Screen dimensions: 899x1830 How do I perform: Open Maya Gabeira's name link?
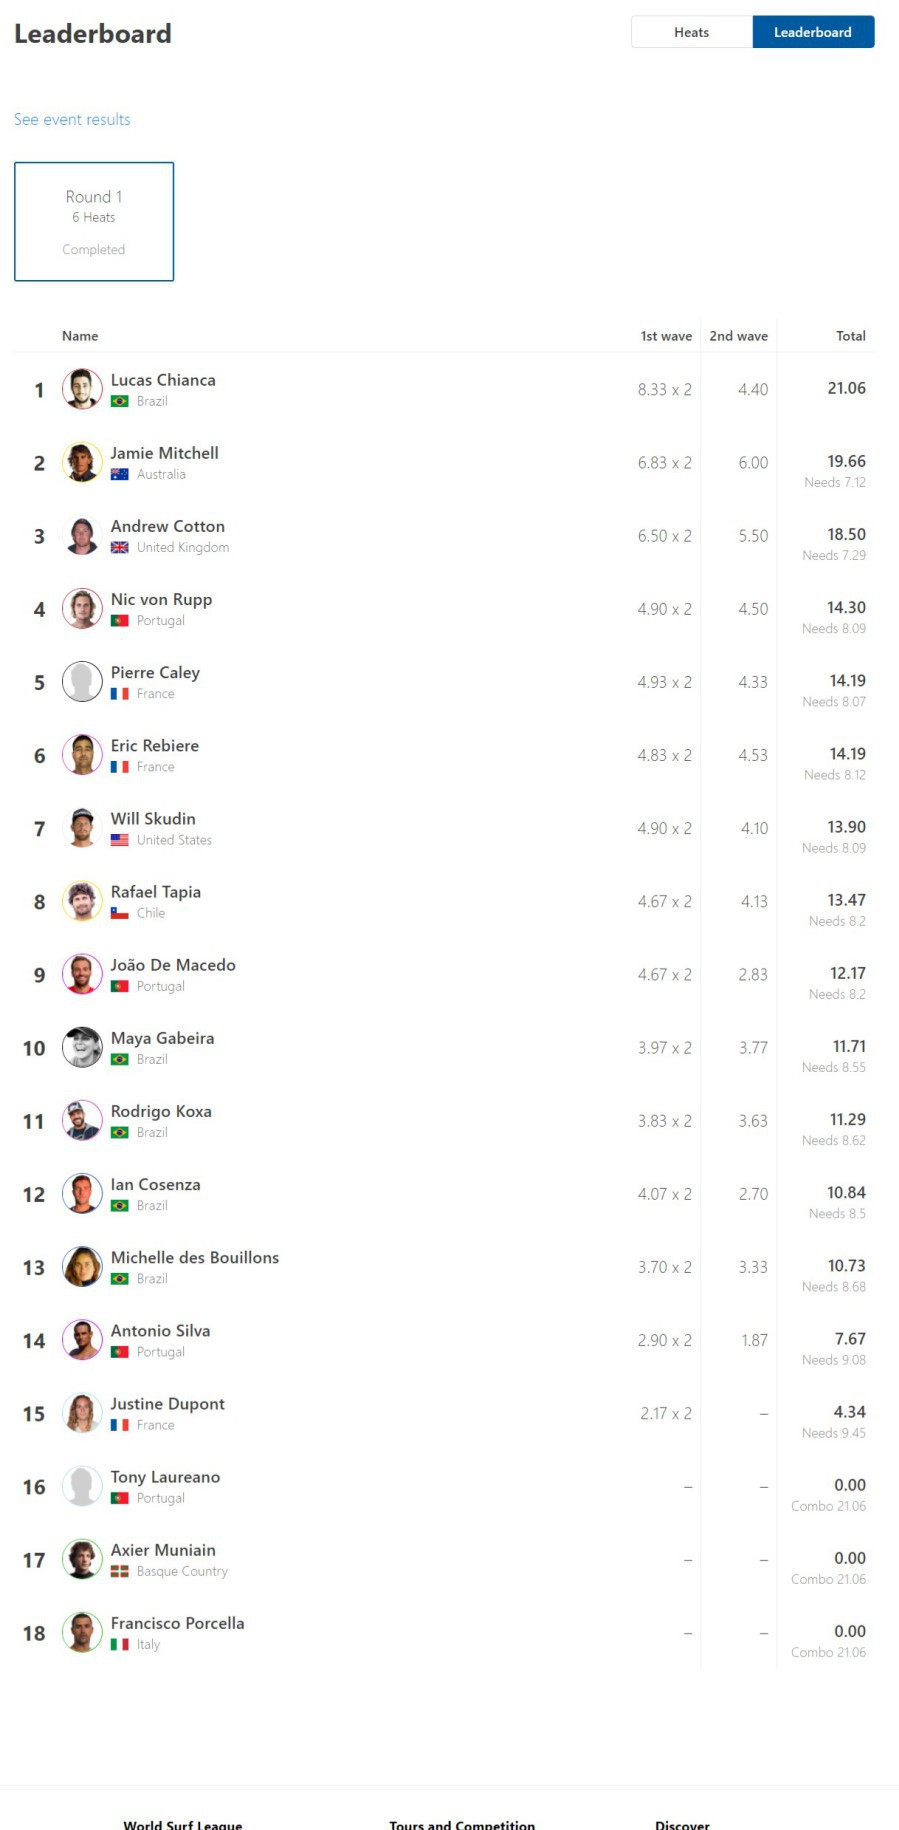(162, 1038)
